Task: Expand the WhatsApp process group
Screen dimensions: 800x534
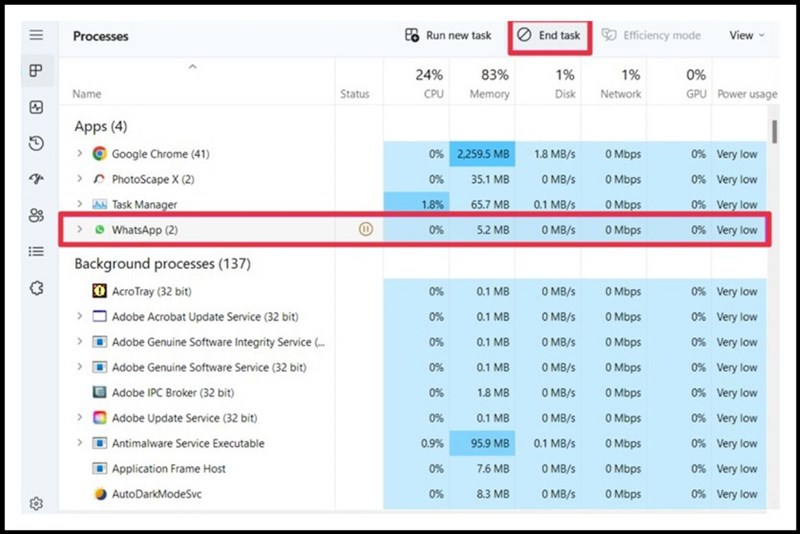Action: tap(80, 229)
